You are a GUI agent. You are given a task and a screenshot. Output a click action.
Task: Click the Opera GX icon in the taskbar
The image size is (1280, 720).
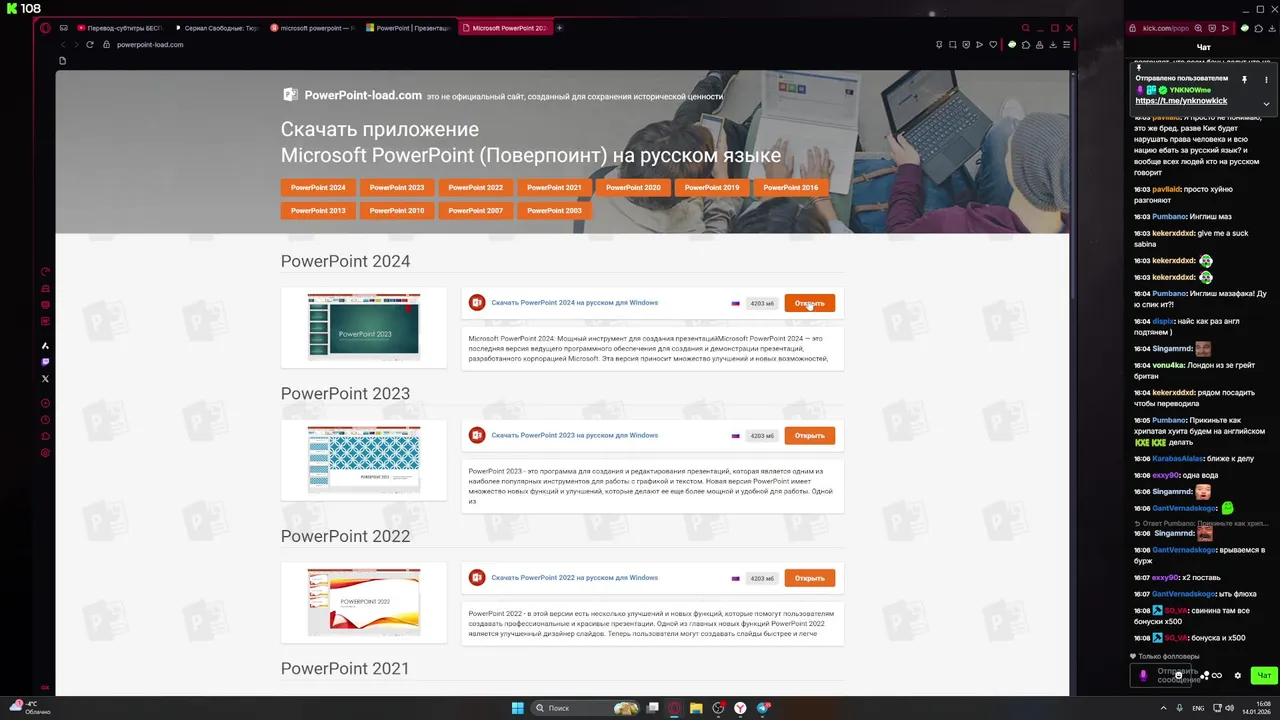674,708
